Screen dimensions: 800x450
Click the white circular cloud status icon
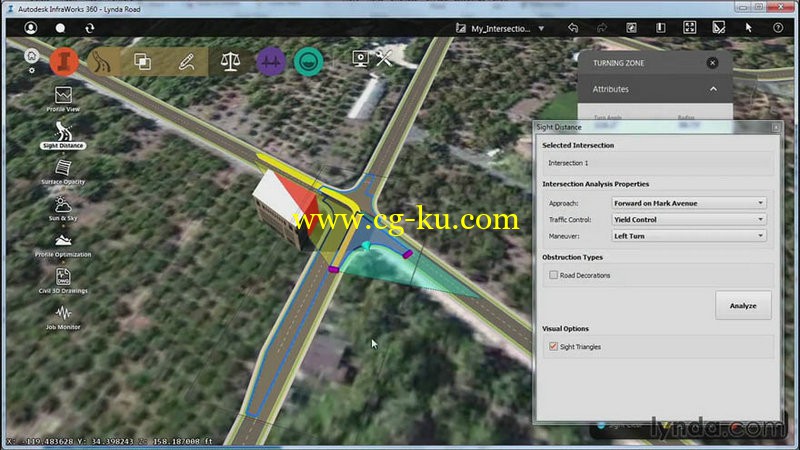click(60, 28)
